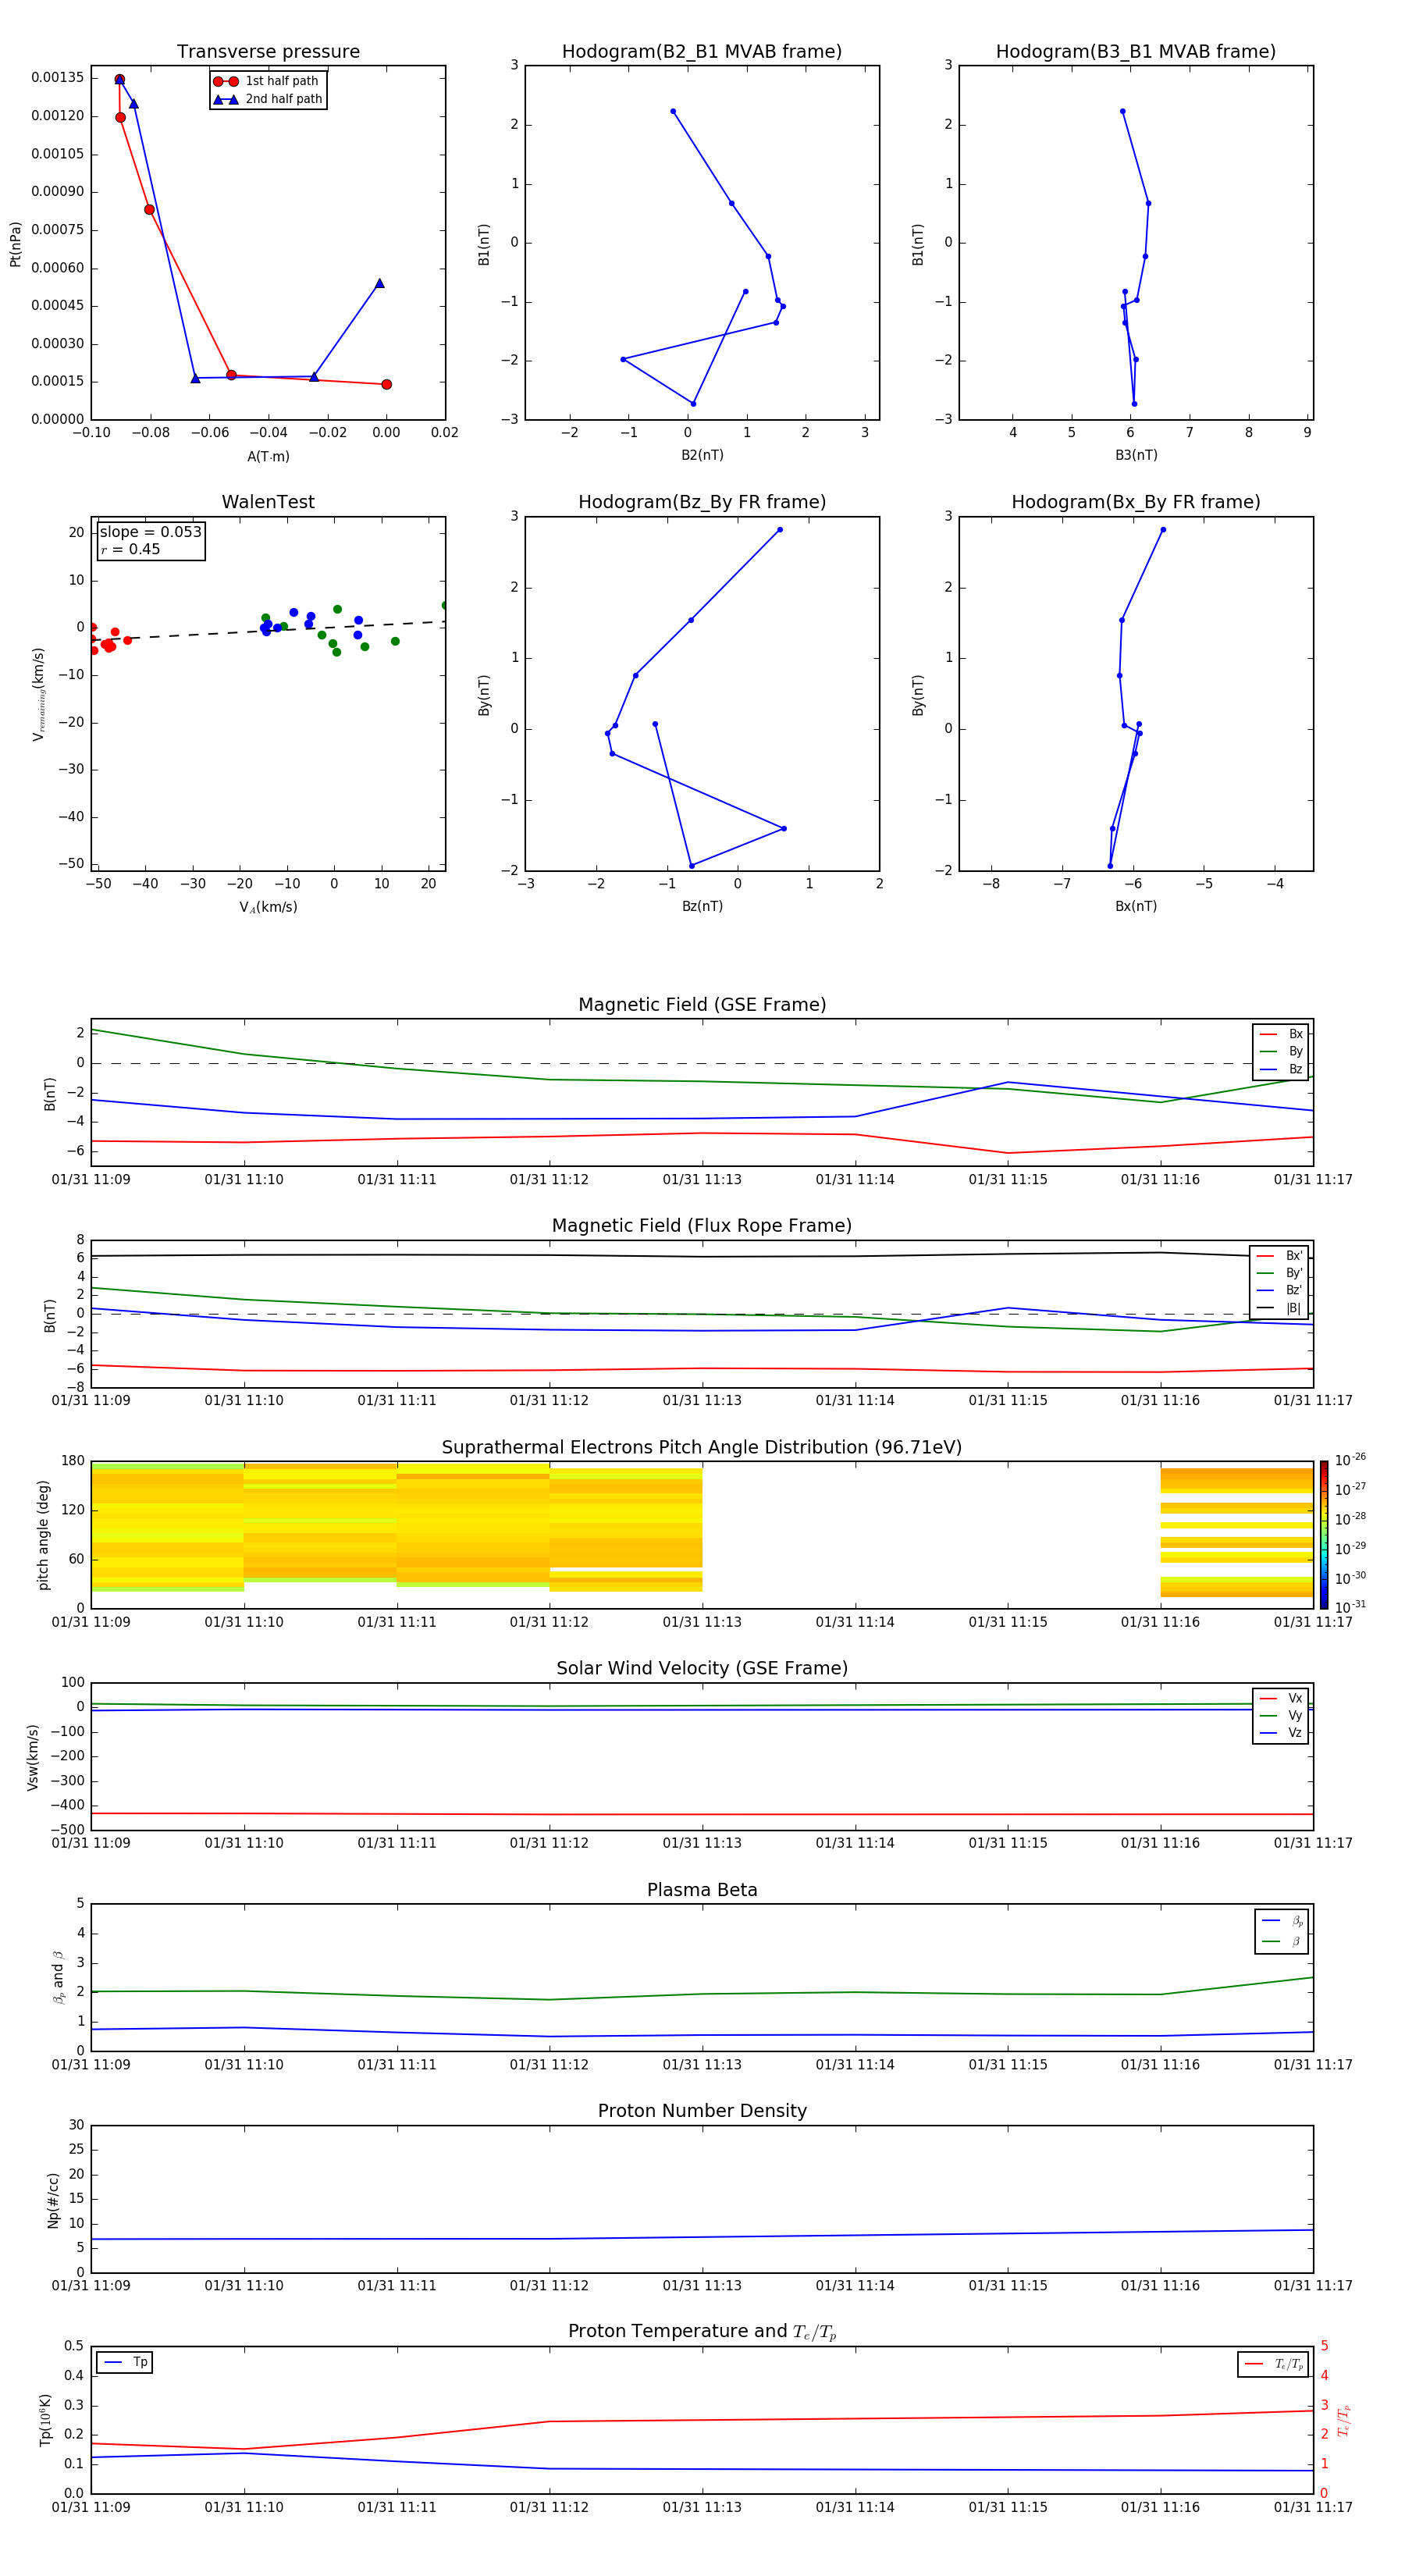
Task: Click the 'B2(nT)' axis label
Action: pos(702,455)
